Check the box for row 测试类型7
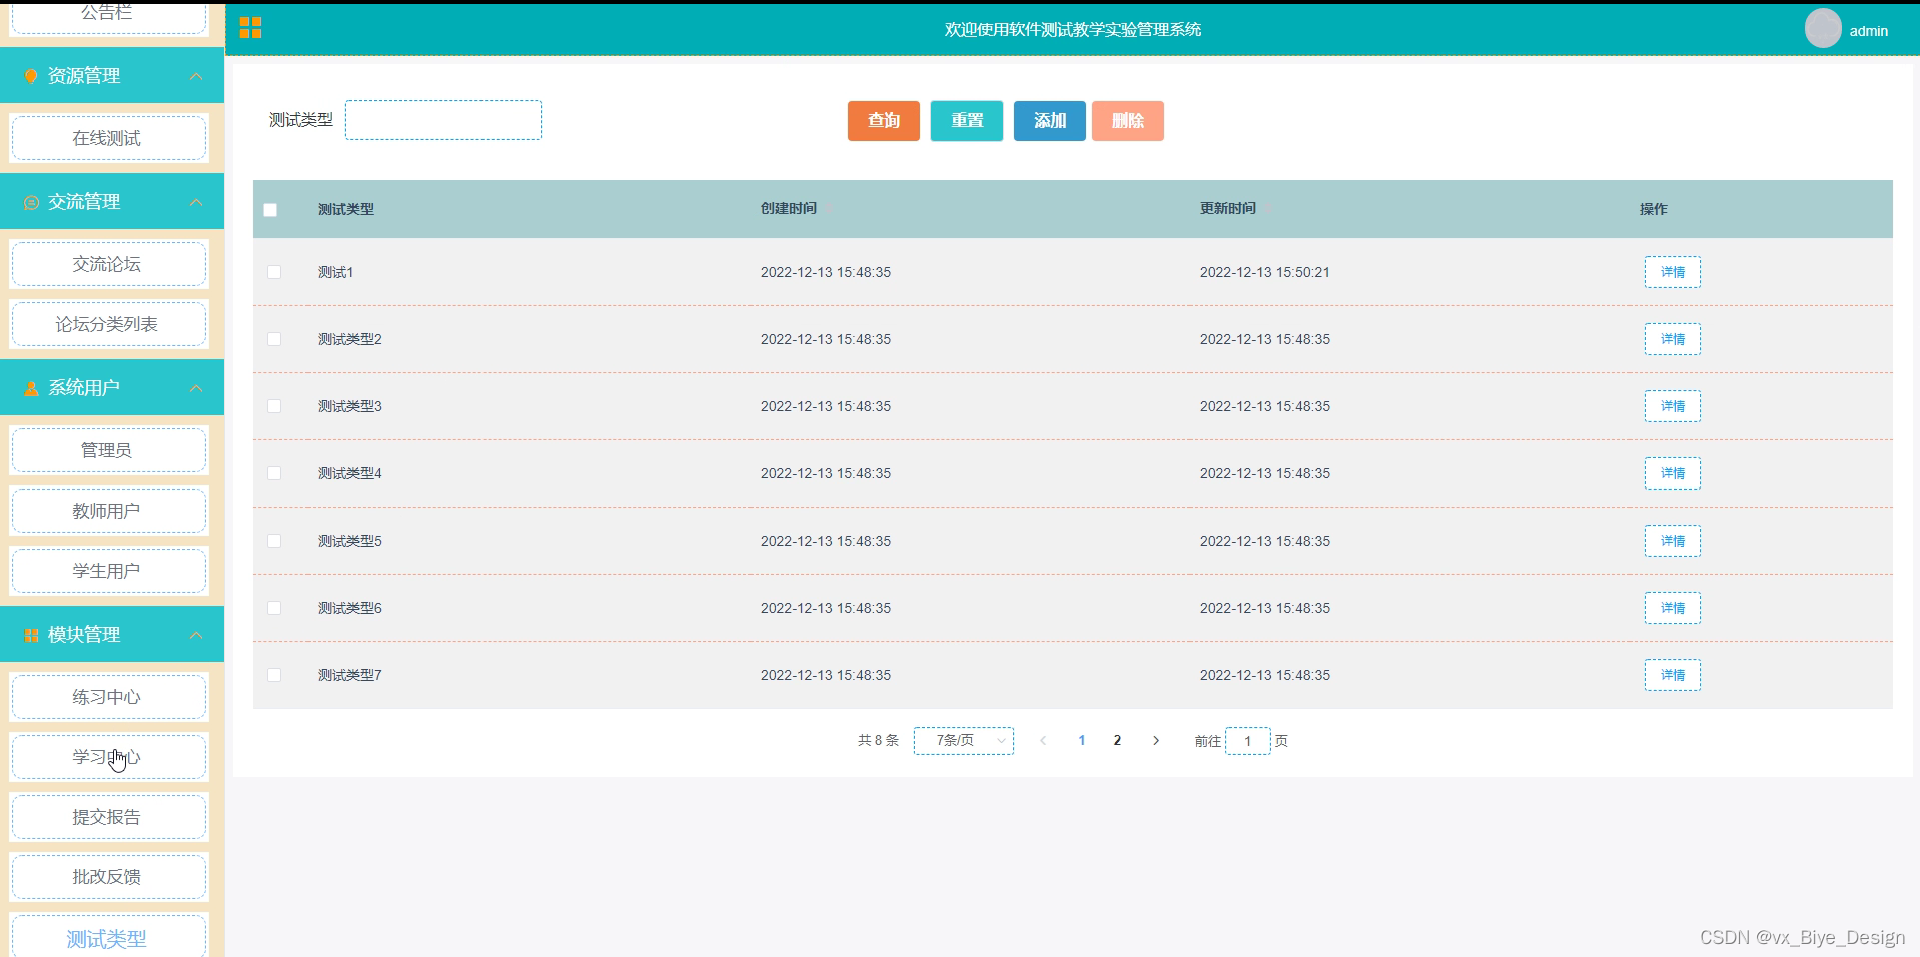Image resolution: width=1920 pixels, height=957 pixels. 274,675
